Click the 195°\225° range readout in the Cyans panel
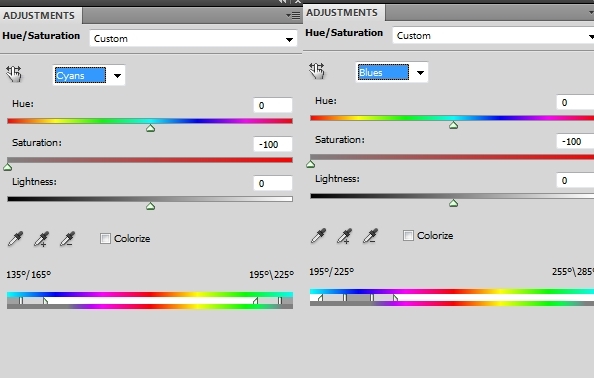The height and width of the screenshot is (378, 594). pos(271,274)
